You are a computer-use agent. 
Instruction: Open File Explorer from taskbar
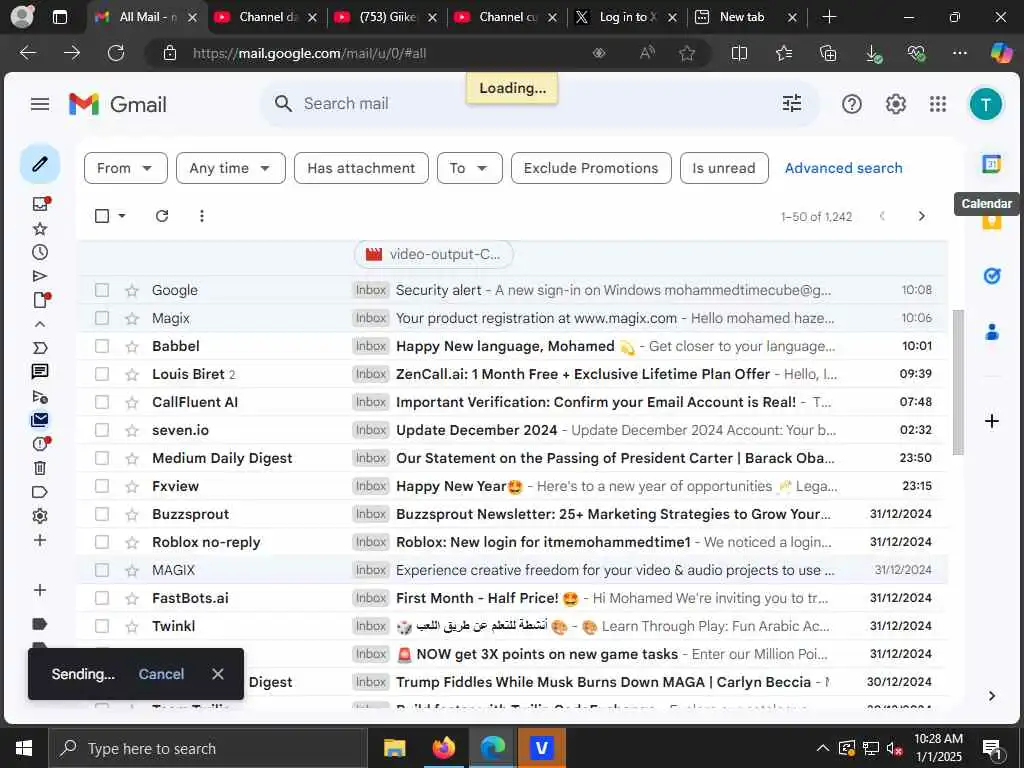click(x=394, y=748)
